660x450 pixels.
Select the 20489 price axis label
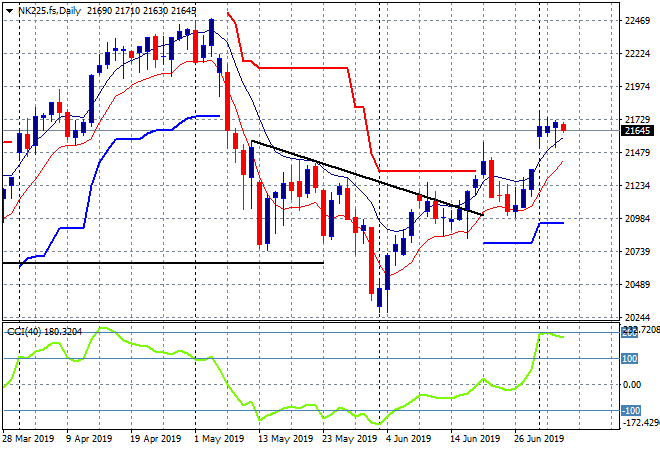[637, 285]
